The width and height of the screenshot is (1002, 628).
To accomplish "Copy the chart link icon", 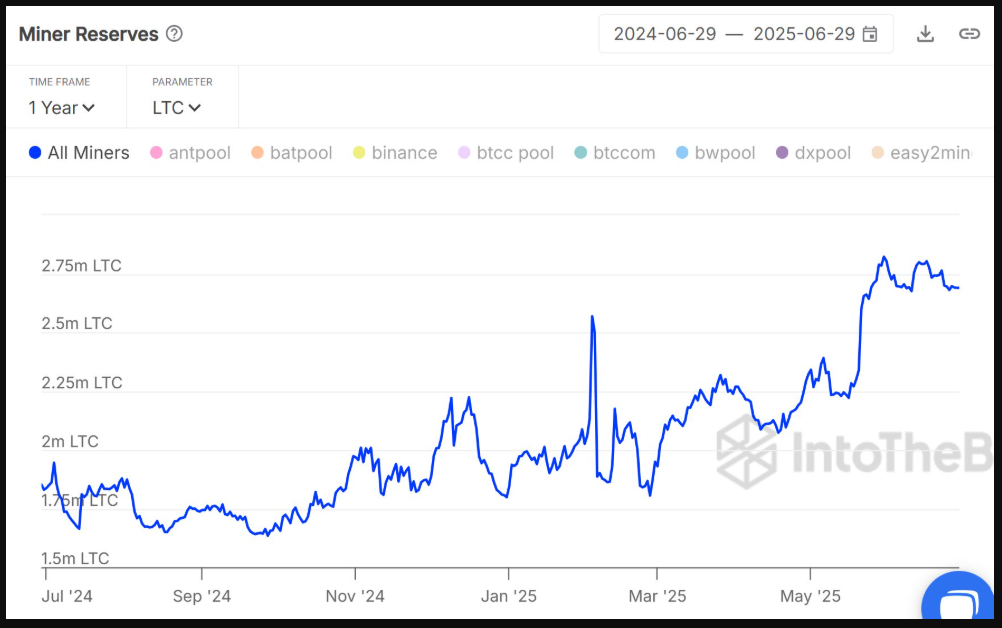I will click(969, 34).
